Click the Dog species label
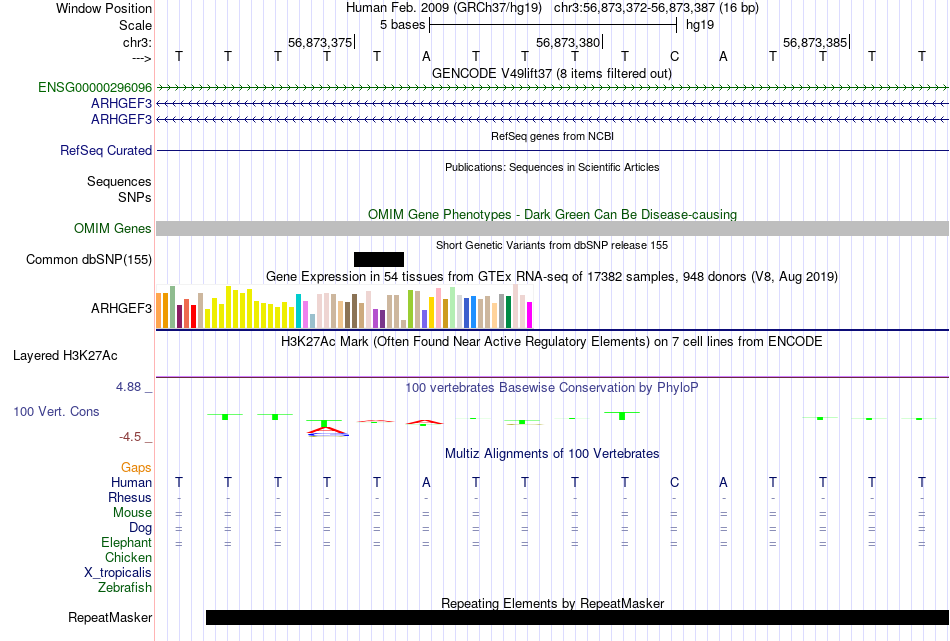950x641 pixels. click(x=141, y=527)
